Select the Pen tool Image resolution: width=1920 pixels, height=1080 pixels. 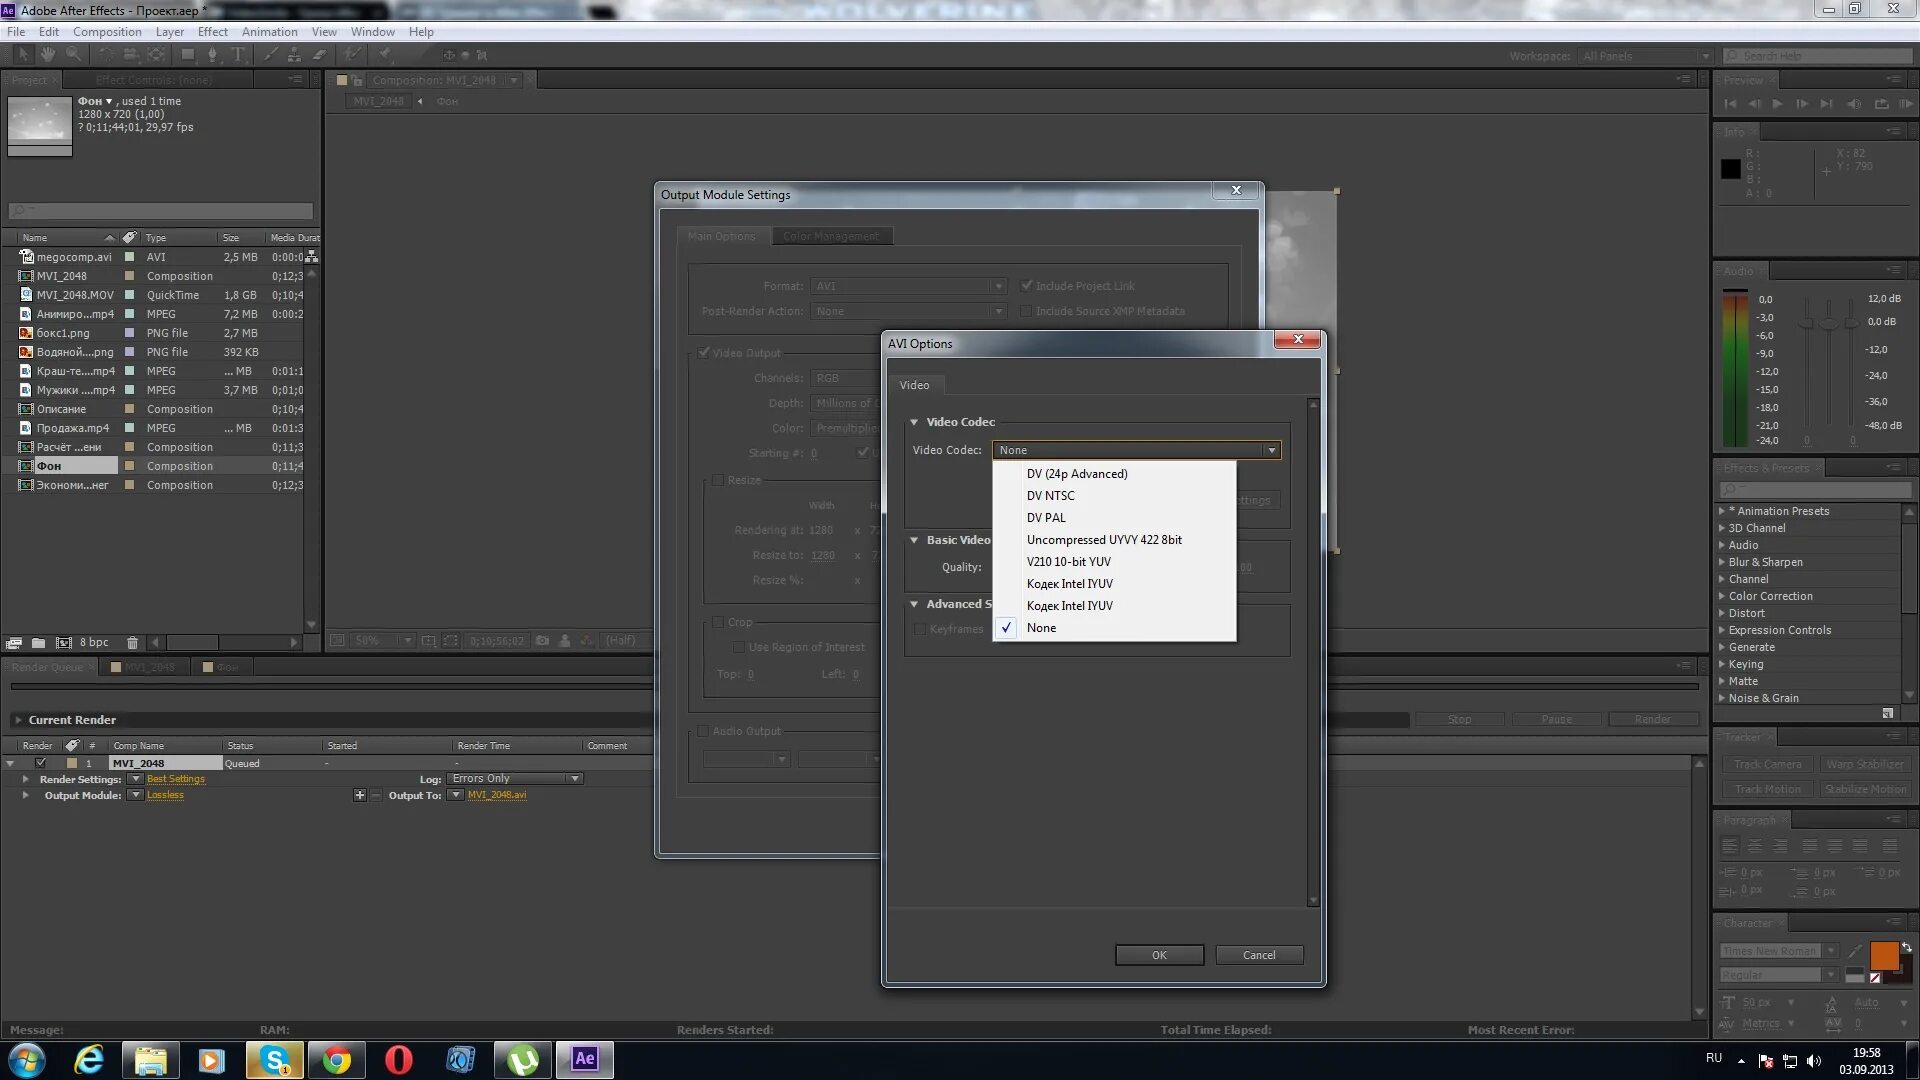click(212, 54)
